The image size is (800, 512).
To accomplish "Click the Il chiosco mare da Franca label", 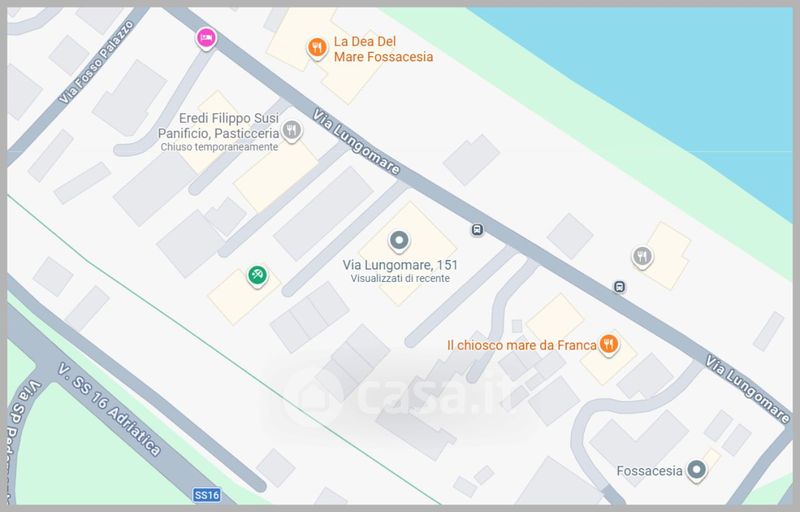I will tap(521, 345).
